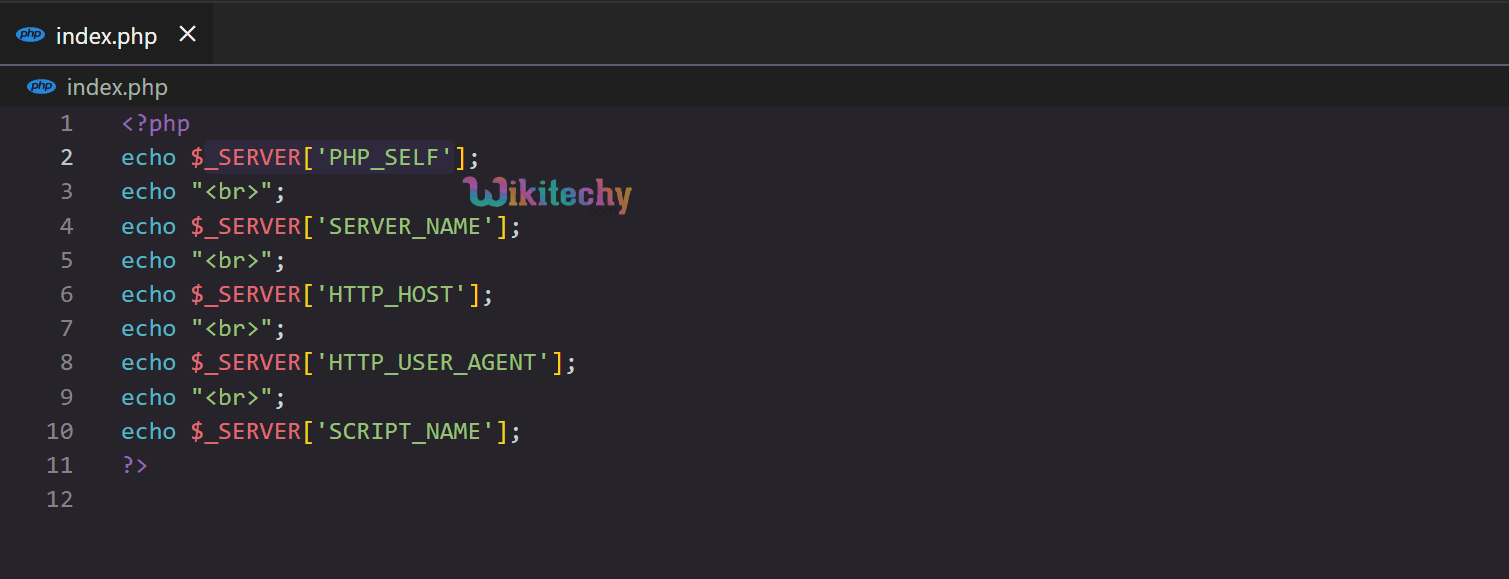Click the "<br>" string on line 3
1509x579 pixels.
click(232, 192)
